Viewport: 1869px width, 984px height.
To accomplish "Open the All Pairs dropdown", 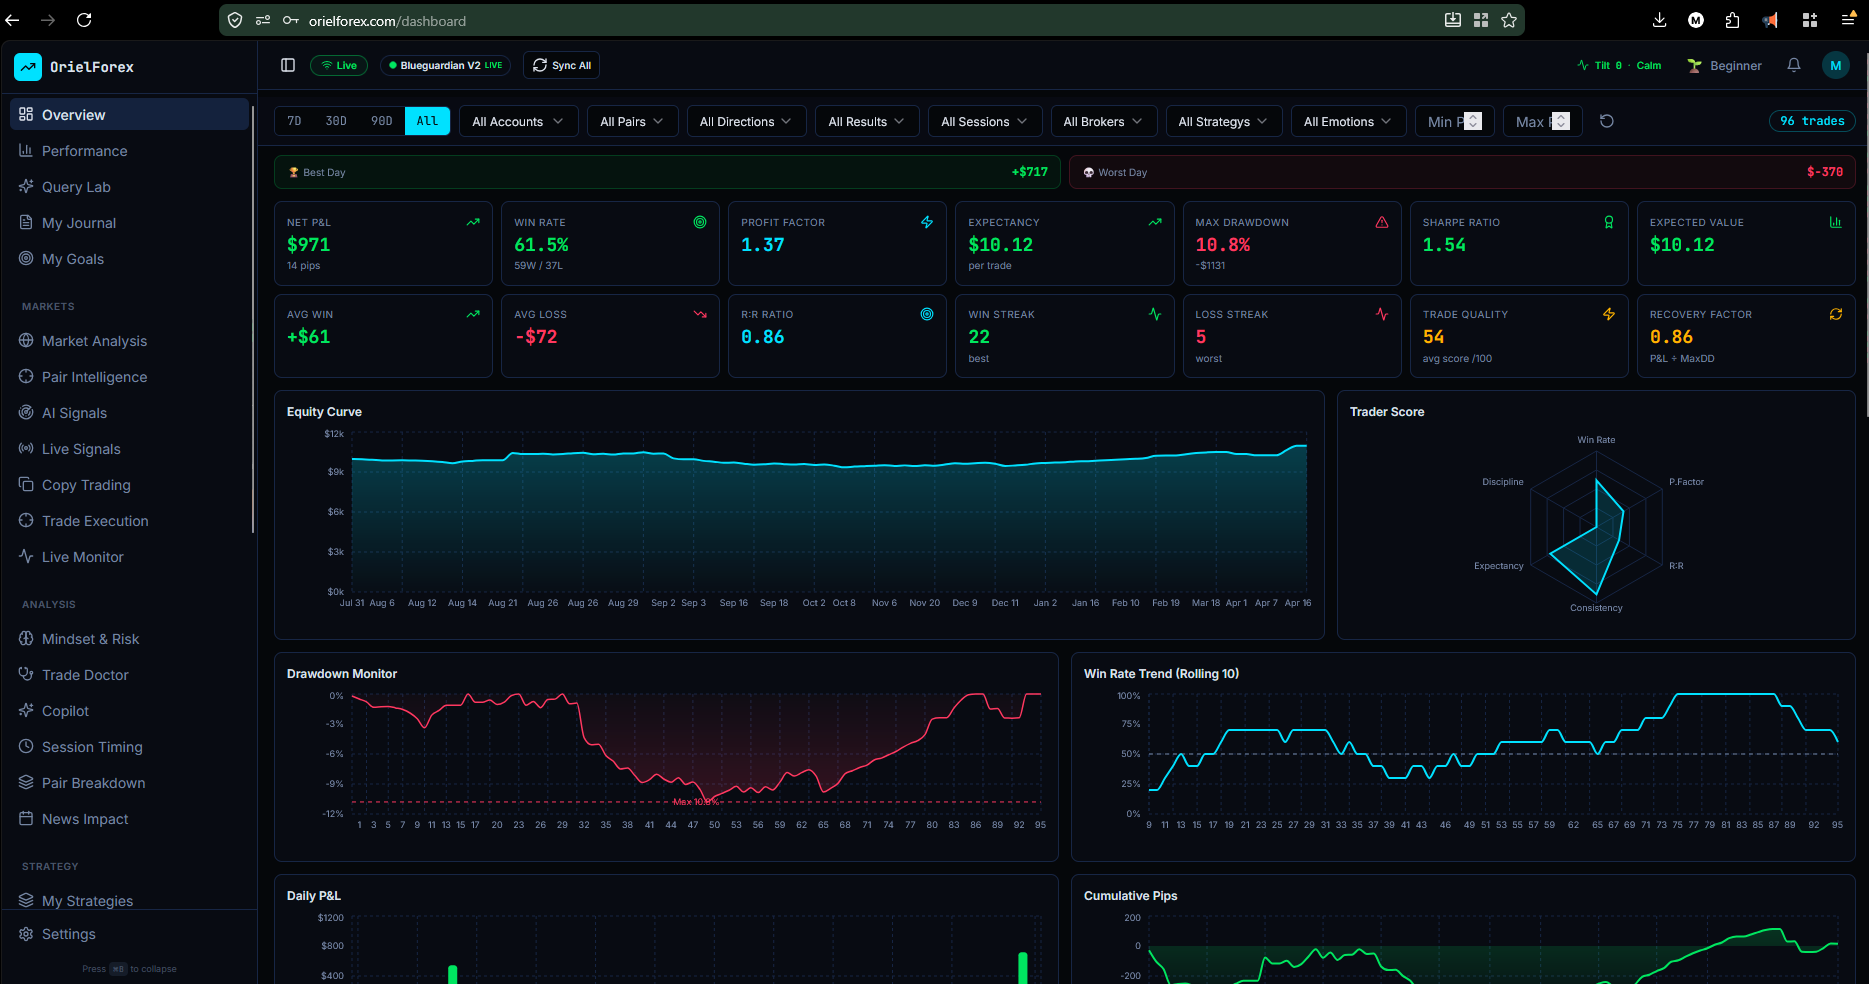I will pyautogui.click(x=632, y=121).
